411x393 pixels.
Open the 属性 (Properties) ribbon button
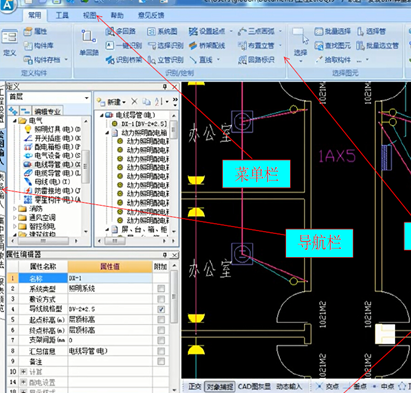pyautogui.click(x=35, y=31)
